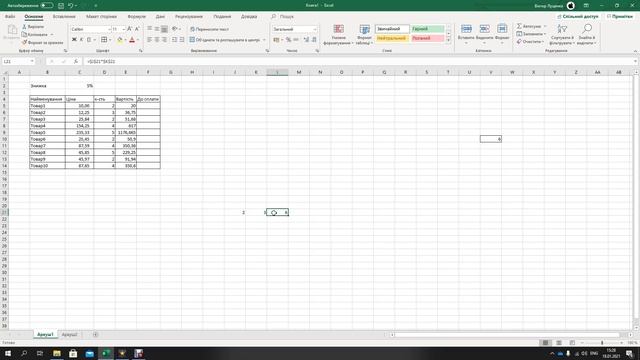Toggle bottom vertical alignment
This screenshot has height=360, width=640.
[164, 29]
